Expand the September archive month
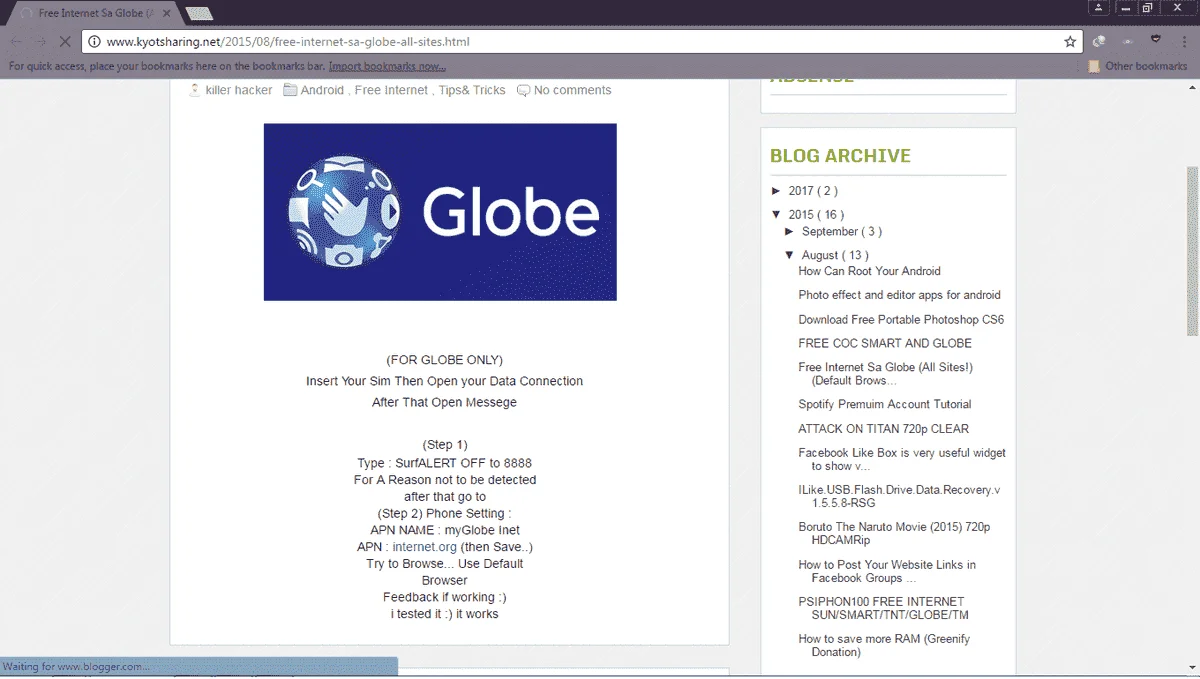This screenshot has height=679, width=1200. [790, 231]
